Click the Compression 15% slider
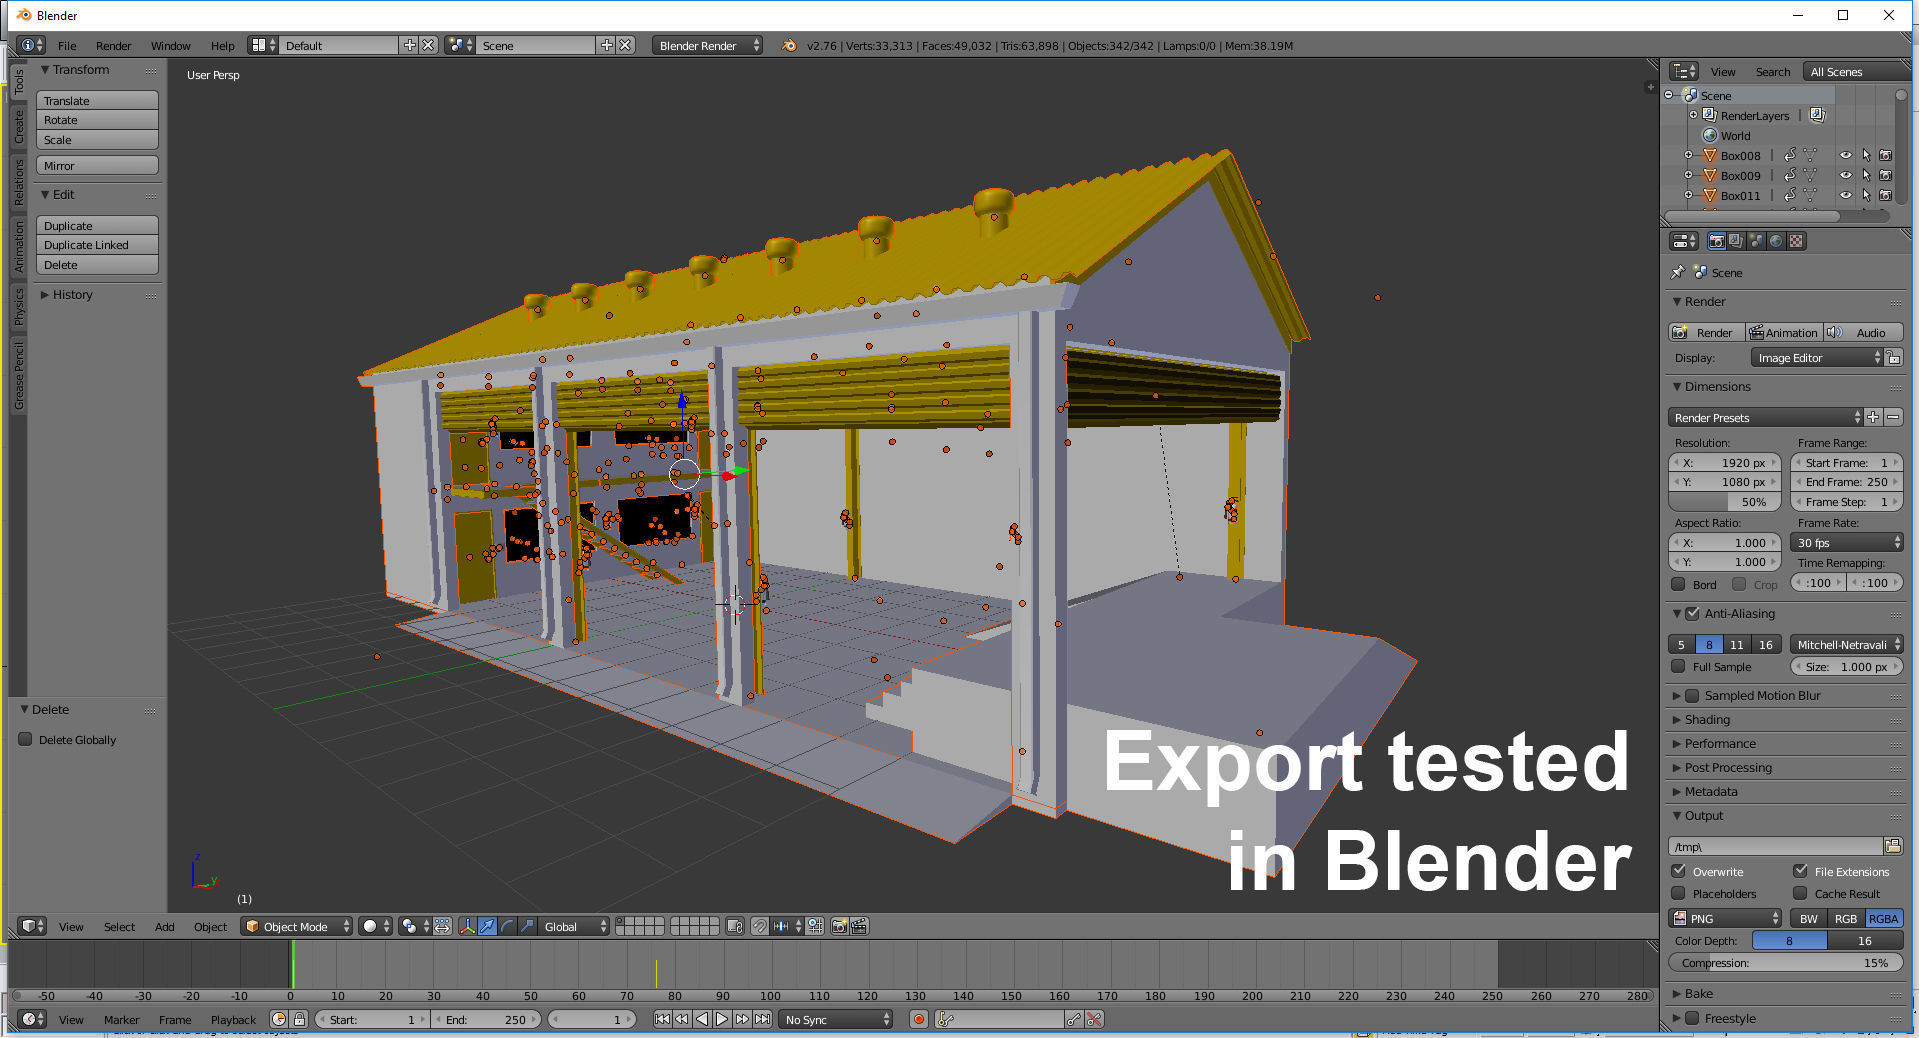The width and height of the screenshot is (1919, 1038). pyautogui.click(x=1785, y=962)
